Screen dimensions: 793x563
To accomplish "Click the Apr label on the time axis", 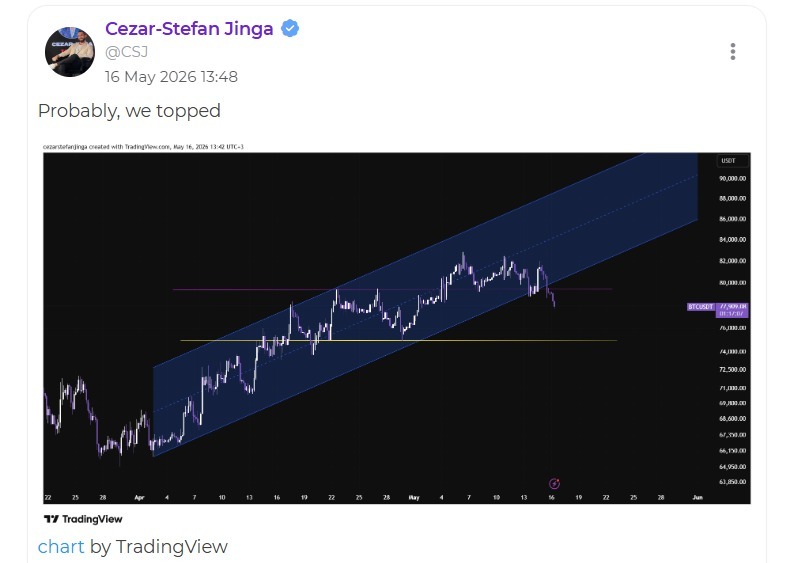I will pyautogui.click(x=140, y=498).
